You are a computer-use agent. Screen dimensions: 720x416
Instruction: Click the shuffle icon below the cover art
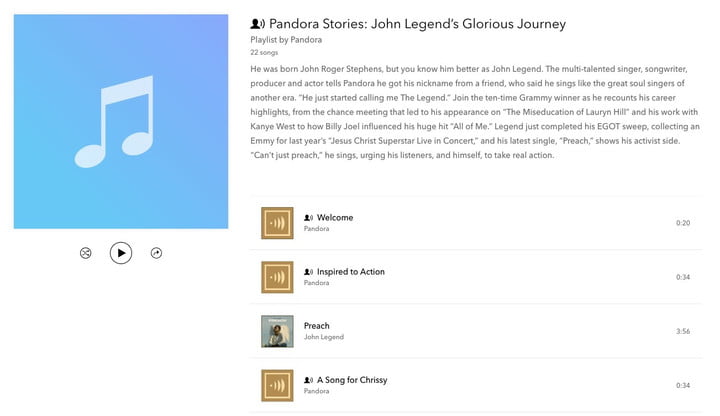pos(85,253)
